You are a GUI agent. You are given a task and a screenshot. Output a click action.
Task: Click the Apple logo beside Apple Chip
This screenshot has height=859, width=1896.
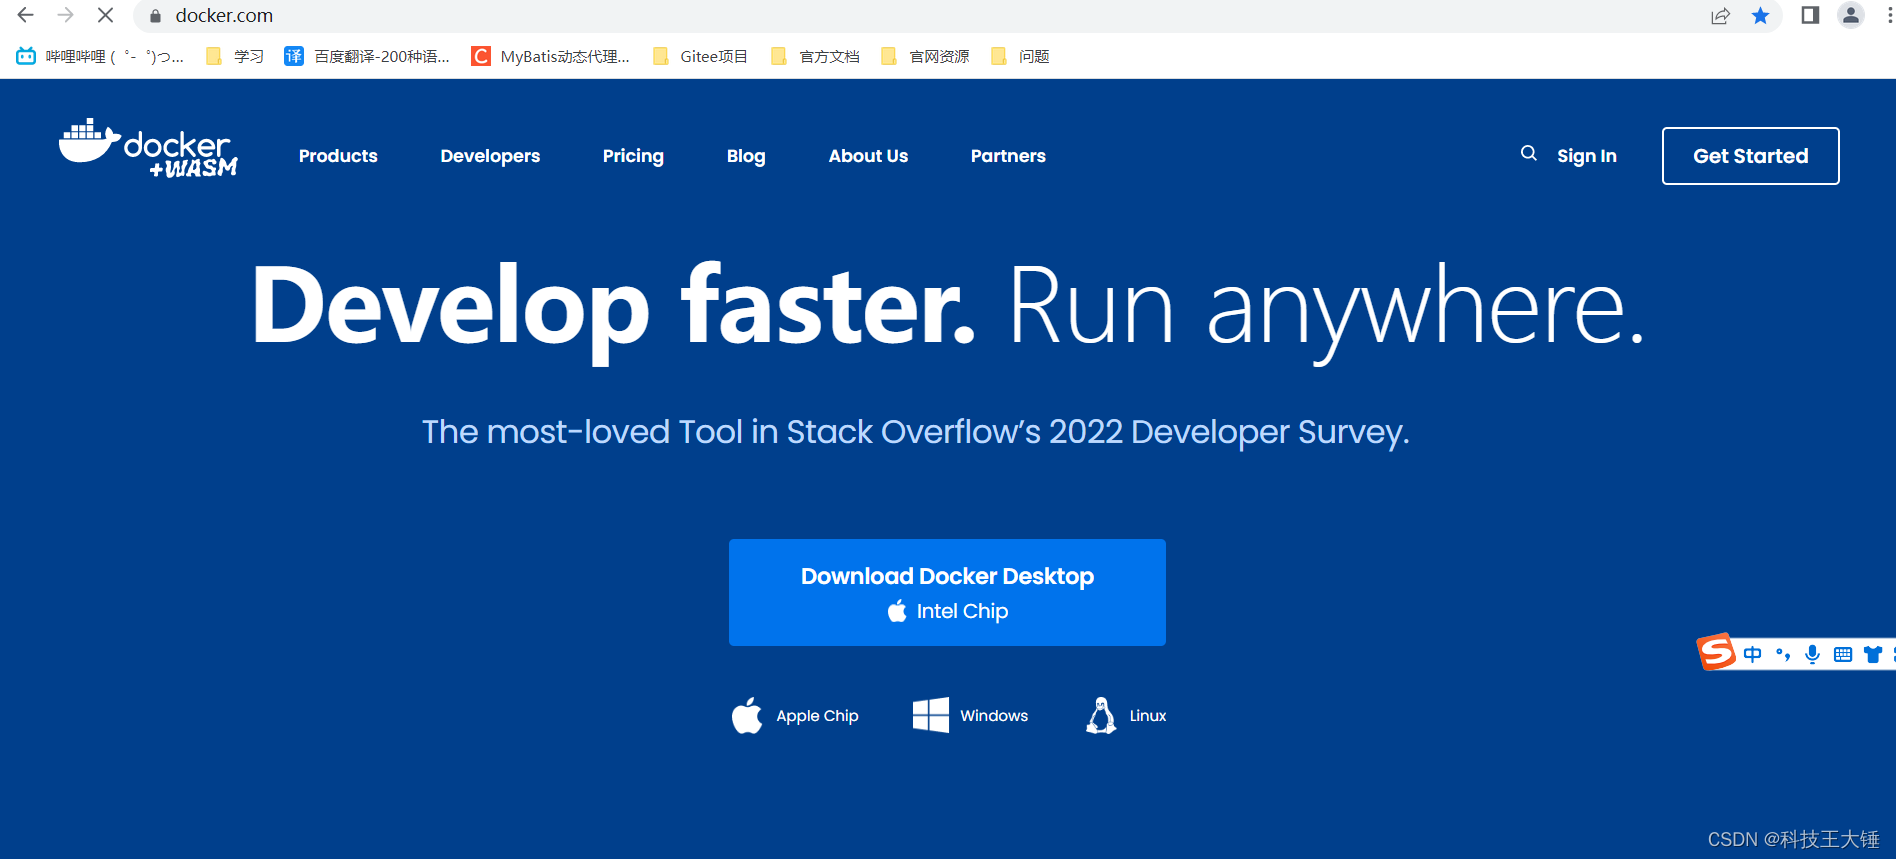(x=747, y=715)
